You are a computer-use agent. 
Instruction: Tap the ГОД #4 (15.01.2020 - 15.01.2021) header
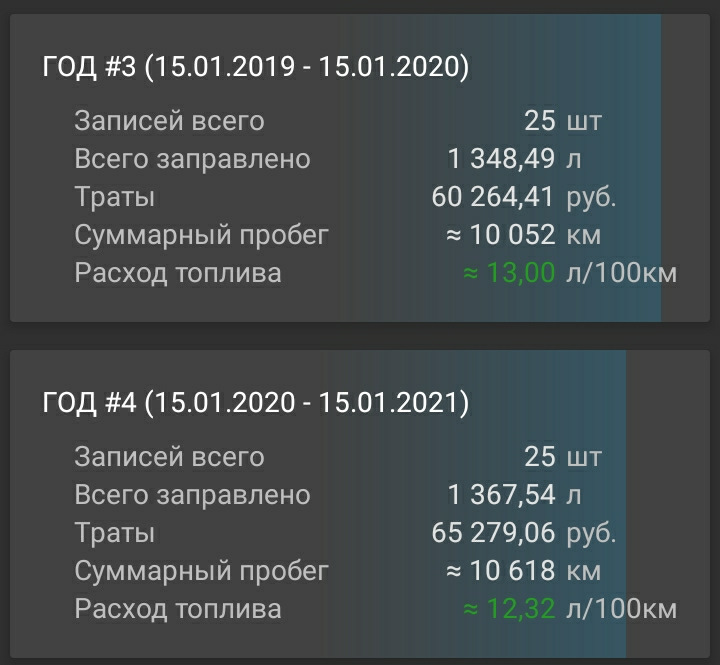tap(256, 403)
